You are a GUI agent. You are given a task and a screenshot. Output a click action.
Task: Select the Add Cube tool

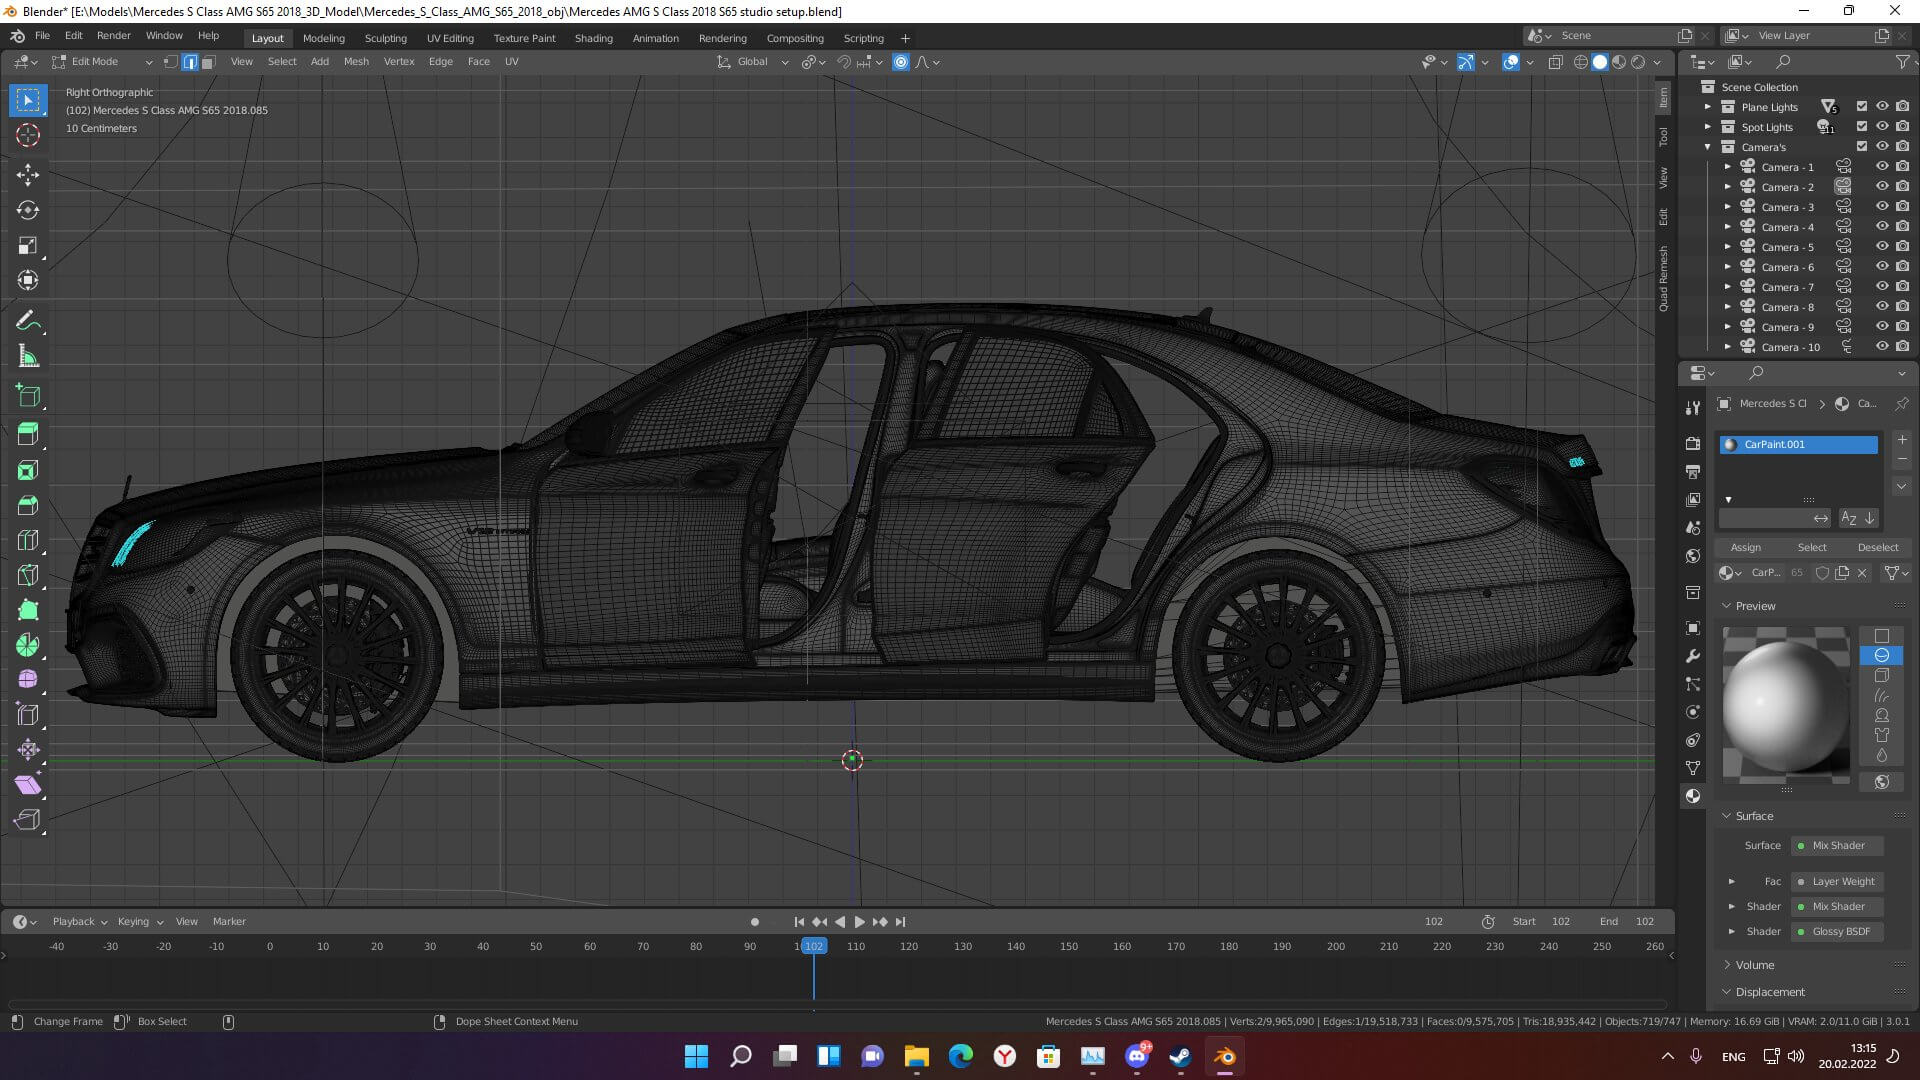(28, 396)
